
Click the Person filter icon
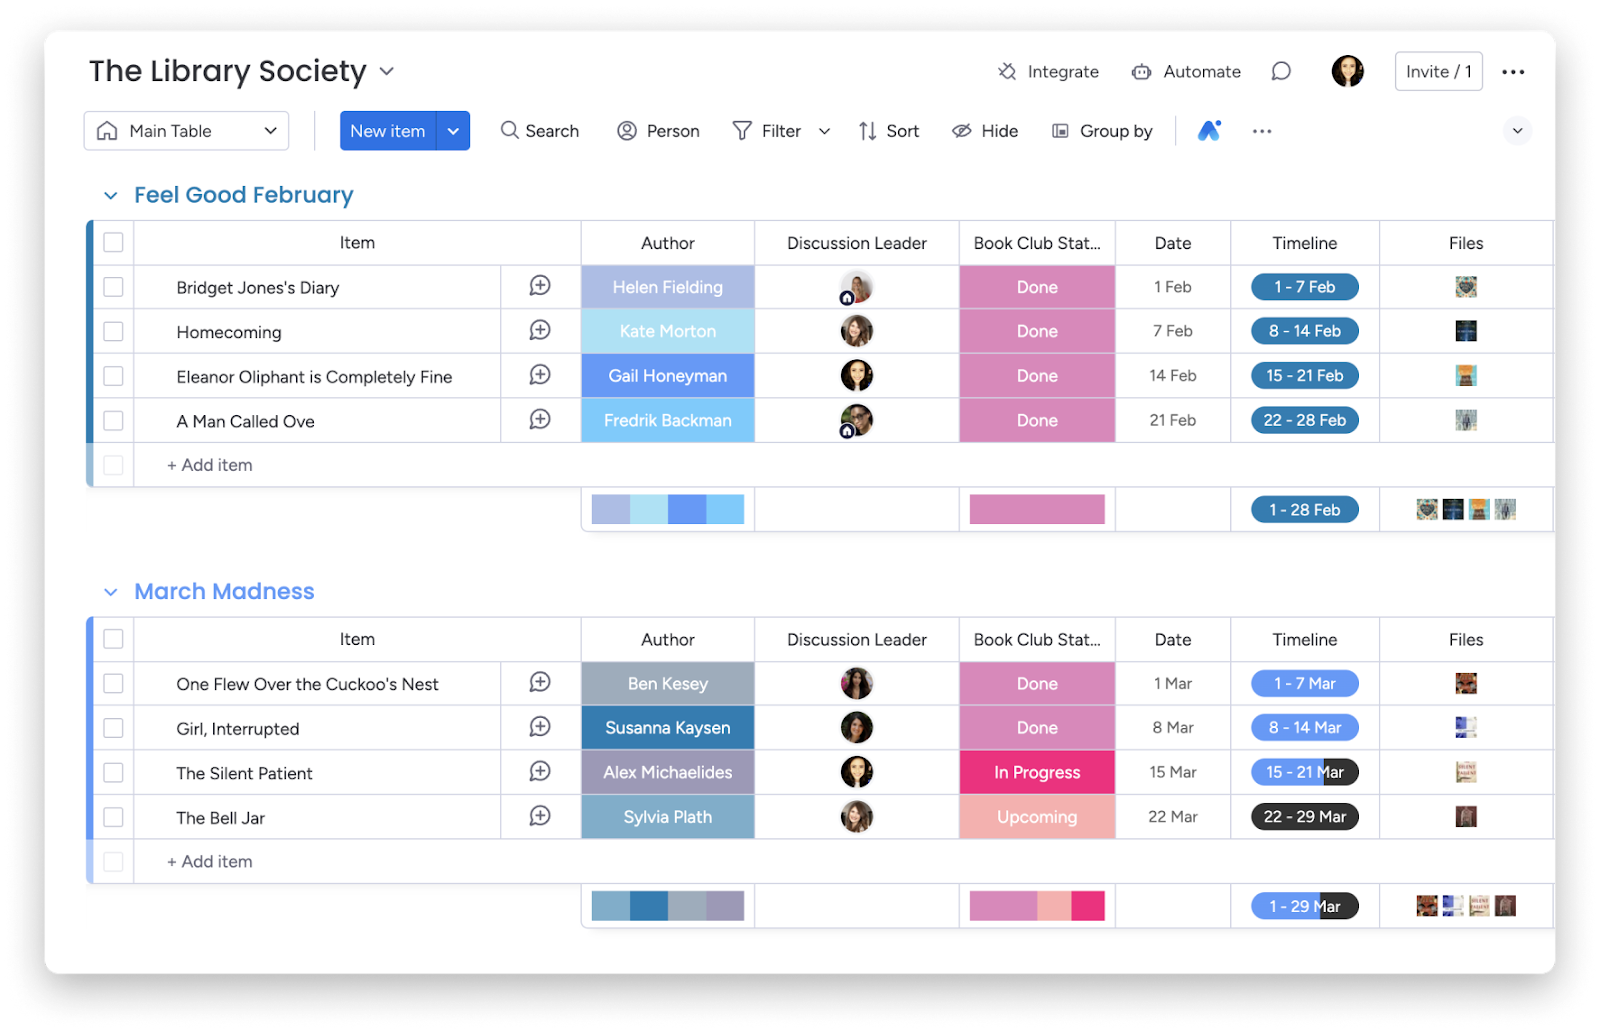click(627, 130)
